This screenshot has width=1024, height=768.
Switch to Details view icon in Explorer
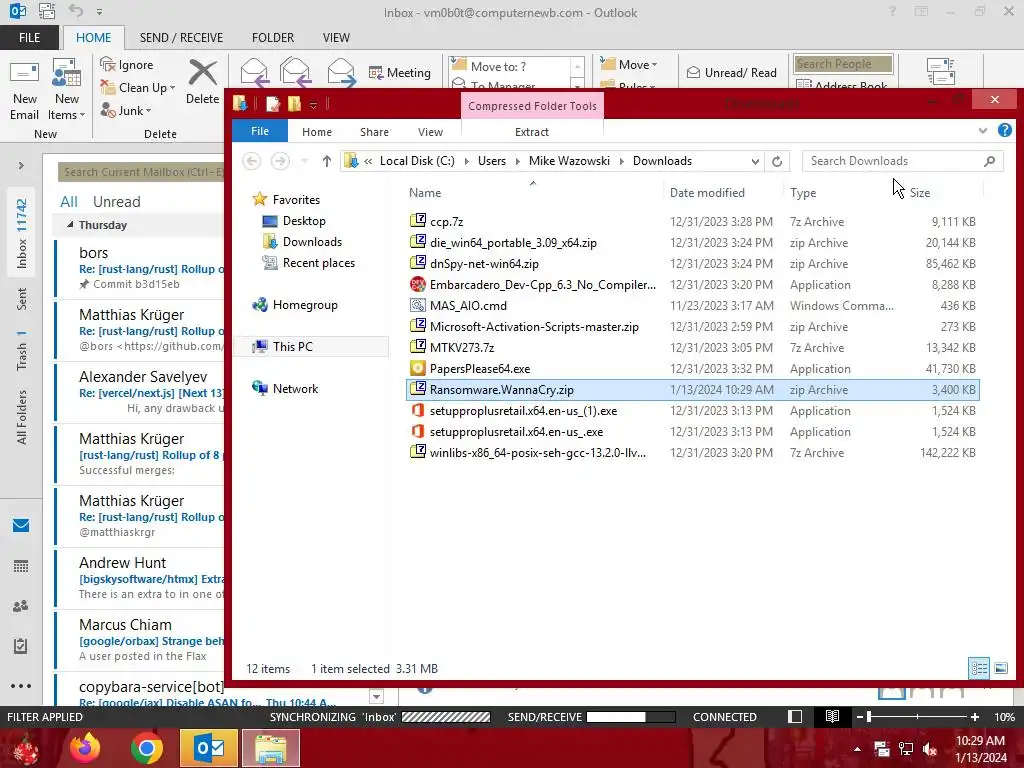pos(979,668)
